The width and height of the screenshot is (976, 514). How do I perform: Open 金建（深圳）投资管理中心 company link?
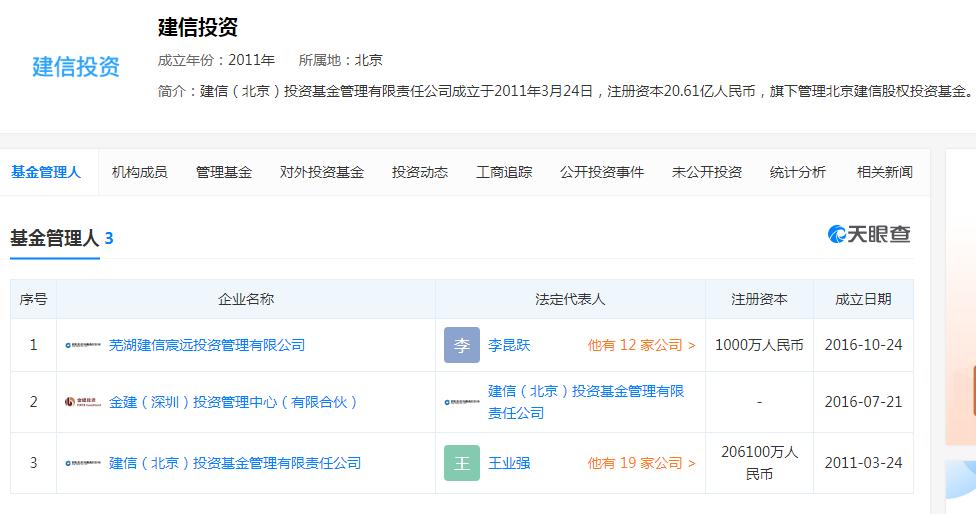point(233,402)
